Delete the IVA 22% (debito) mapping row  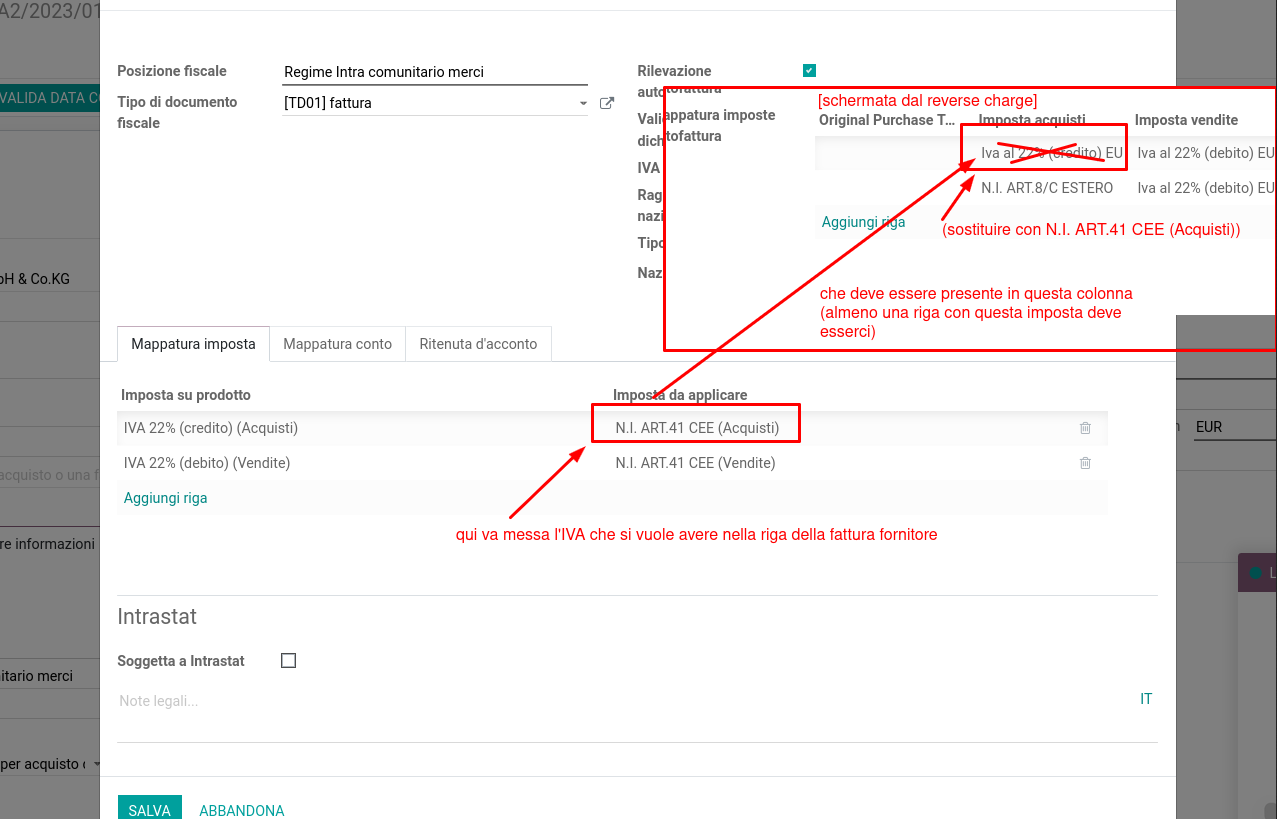pos(1085,463)
